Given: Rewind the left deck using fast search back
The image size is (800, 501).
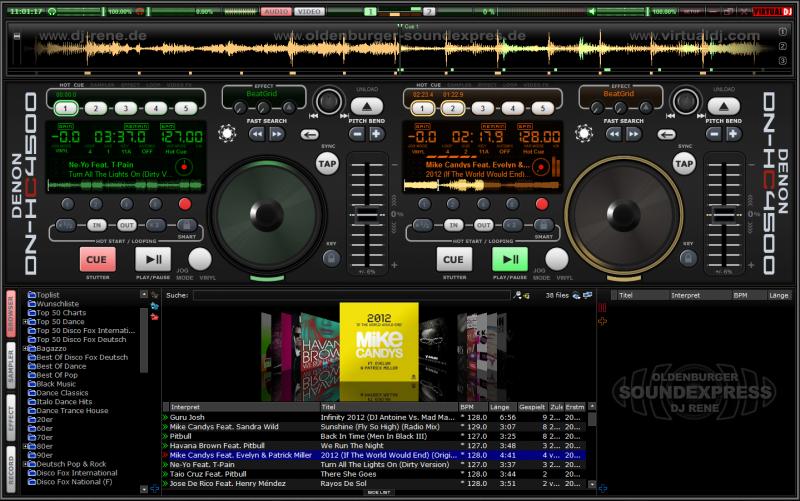Looking at the screenshot, I should click(257, 134).
